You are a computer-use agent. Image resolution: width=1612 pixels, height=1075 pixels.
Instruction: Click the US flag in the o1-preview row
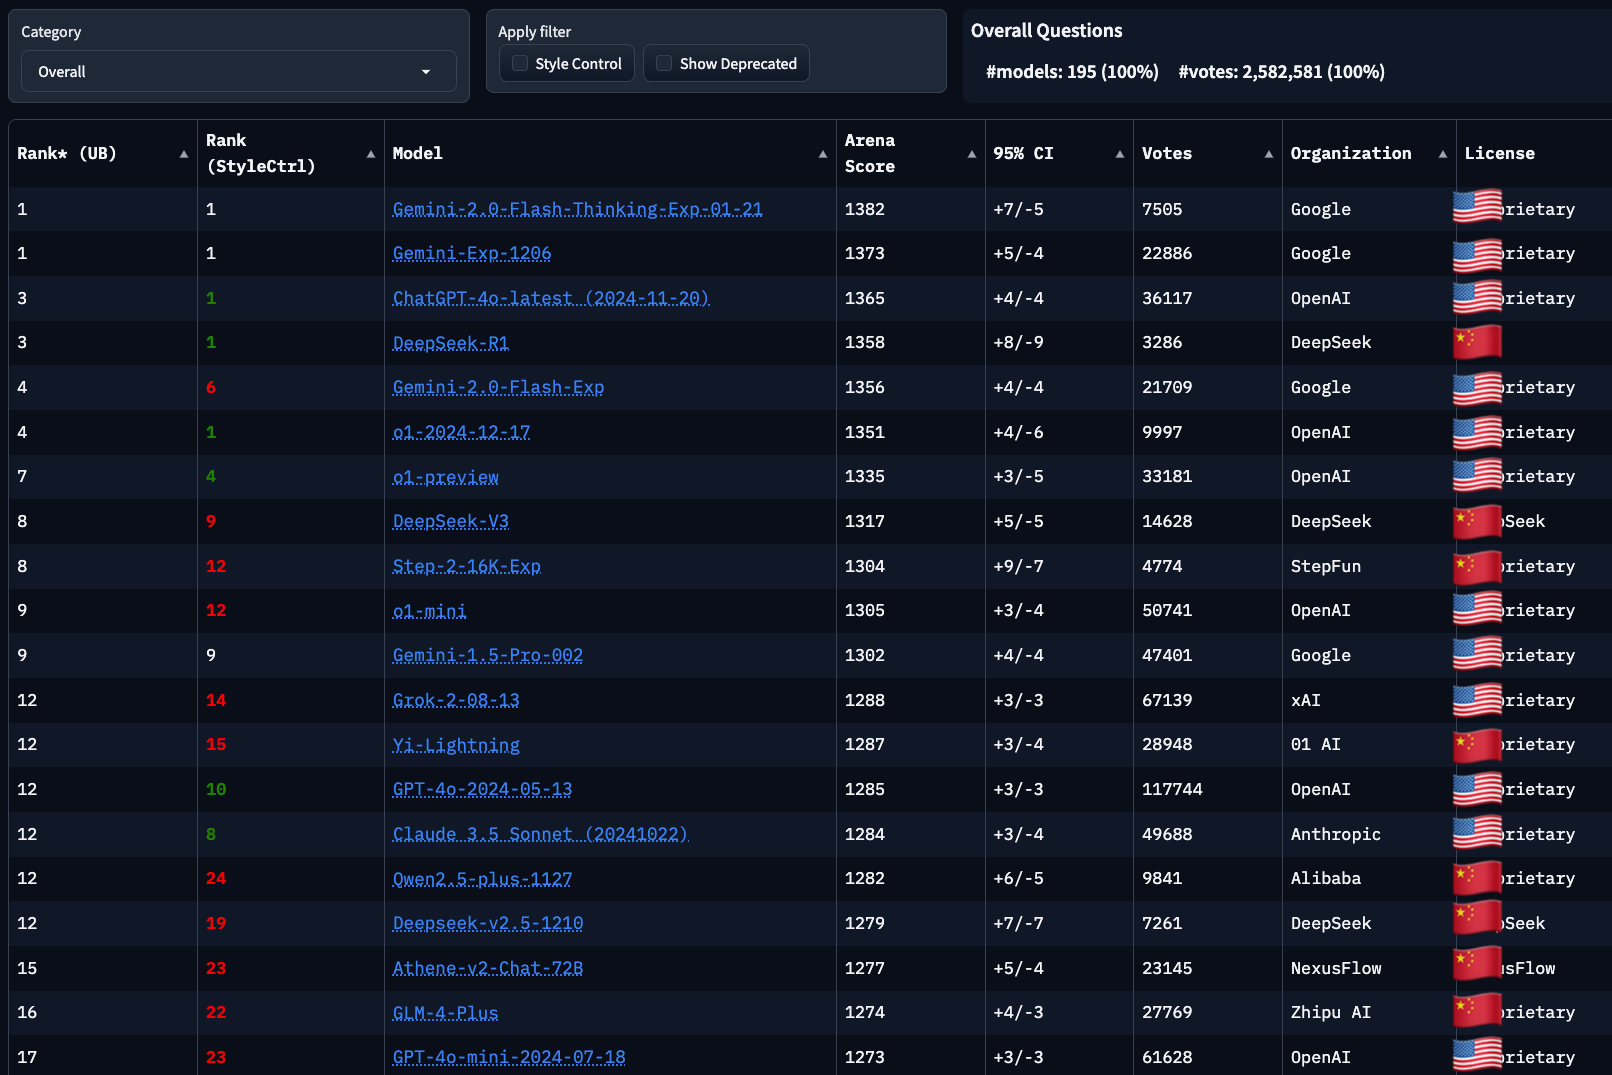click(1478, 475)
